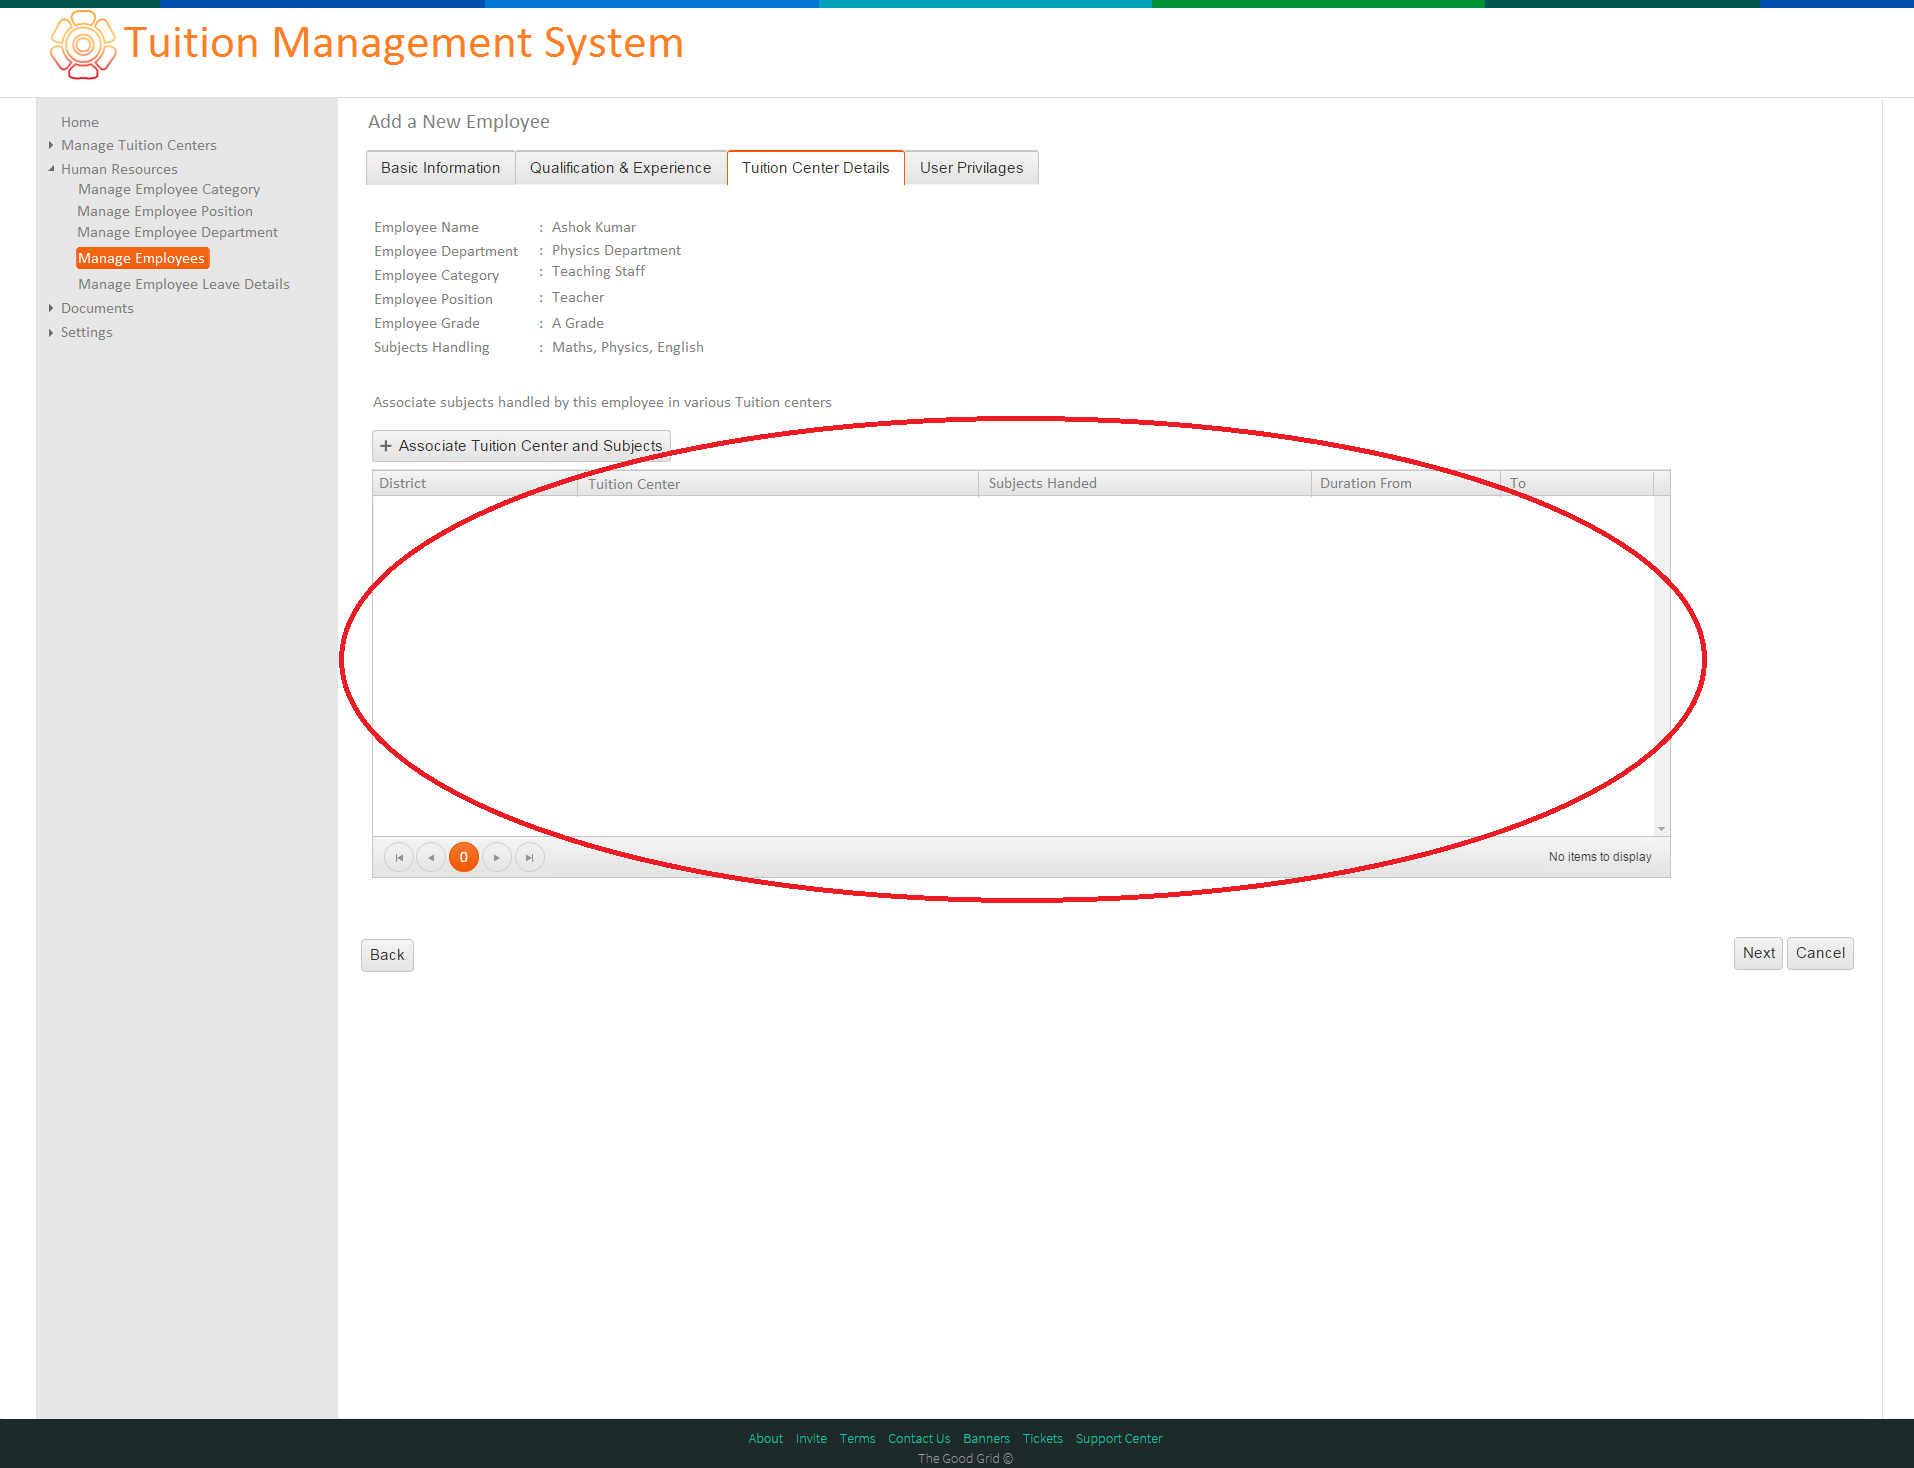Screen dimensions: 1914x1468
Task: Go to last page in grid pager
Action: coord(530,857)
